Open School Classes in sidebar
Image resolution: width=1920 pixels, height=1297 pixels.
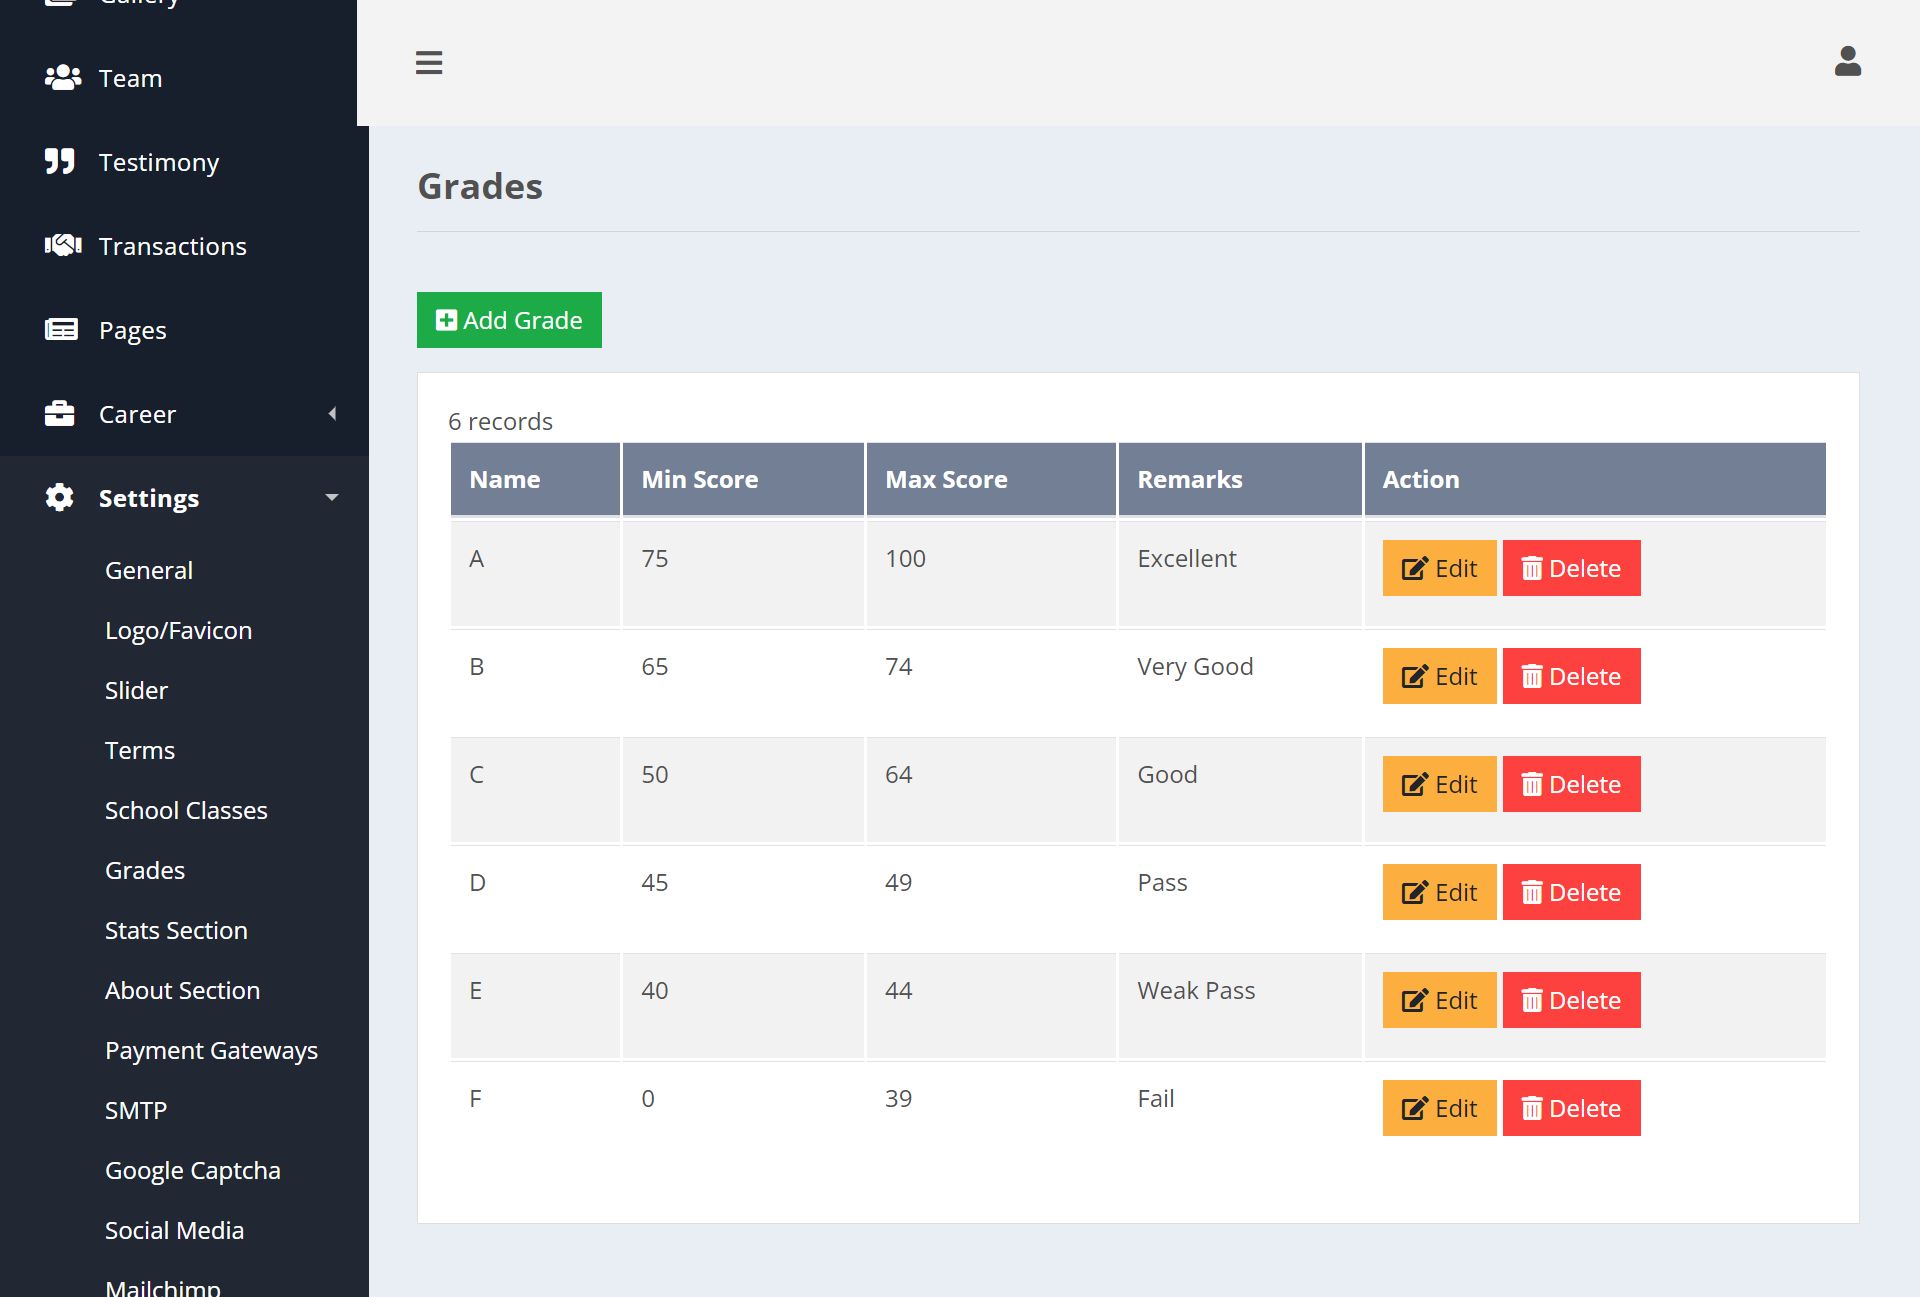(186, 810)
